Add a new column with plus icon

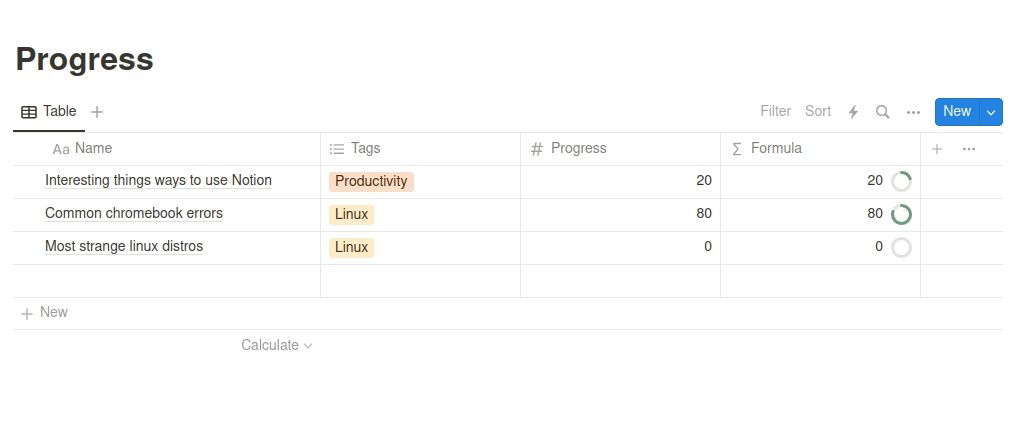937,149
